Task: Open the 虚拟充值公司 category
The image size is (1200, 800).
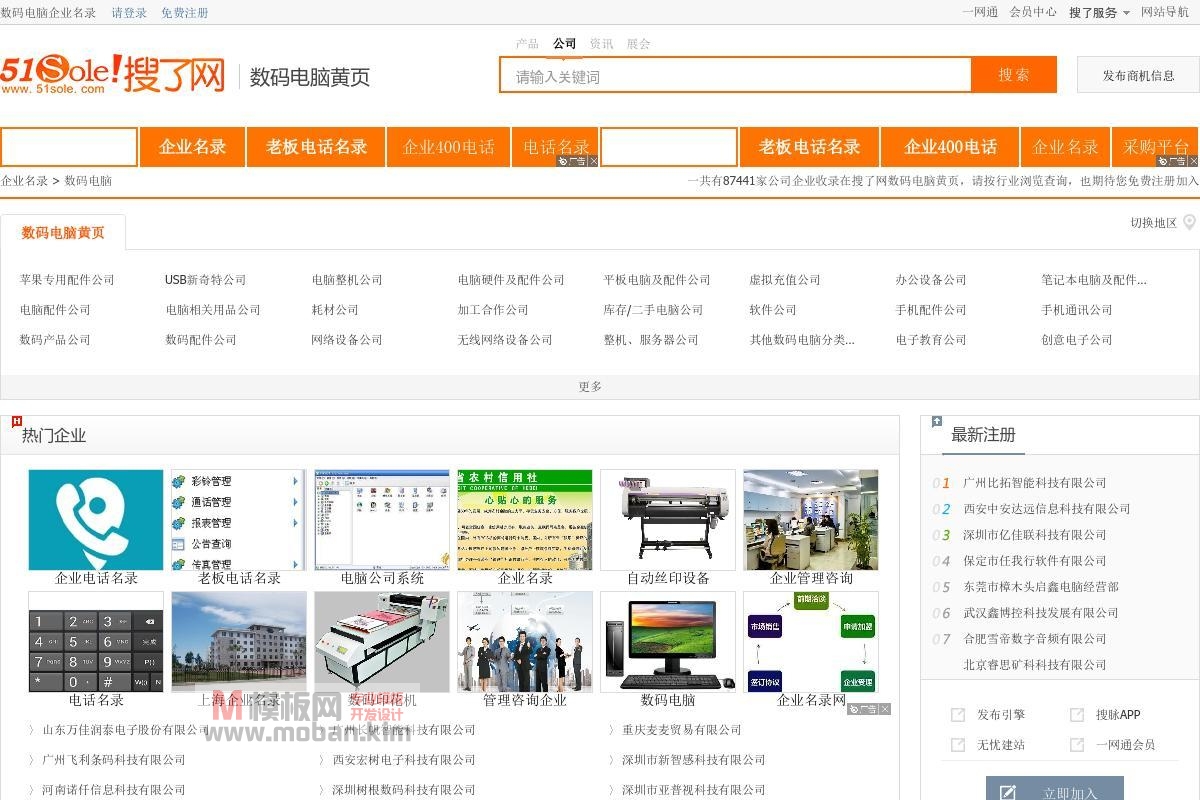Action: tap(785, 280)
